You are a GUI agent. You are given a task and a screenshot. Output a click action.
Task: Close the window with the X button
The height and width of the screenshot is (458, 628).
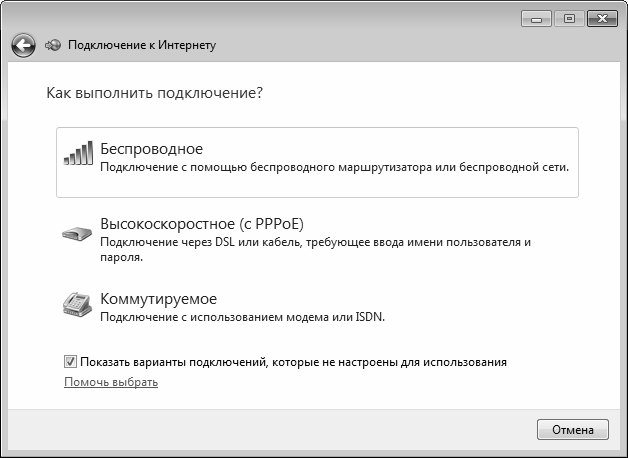click(x=601, y=18)
